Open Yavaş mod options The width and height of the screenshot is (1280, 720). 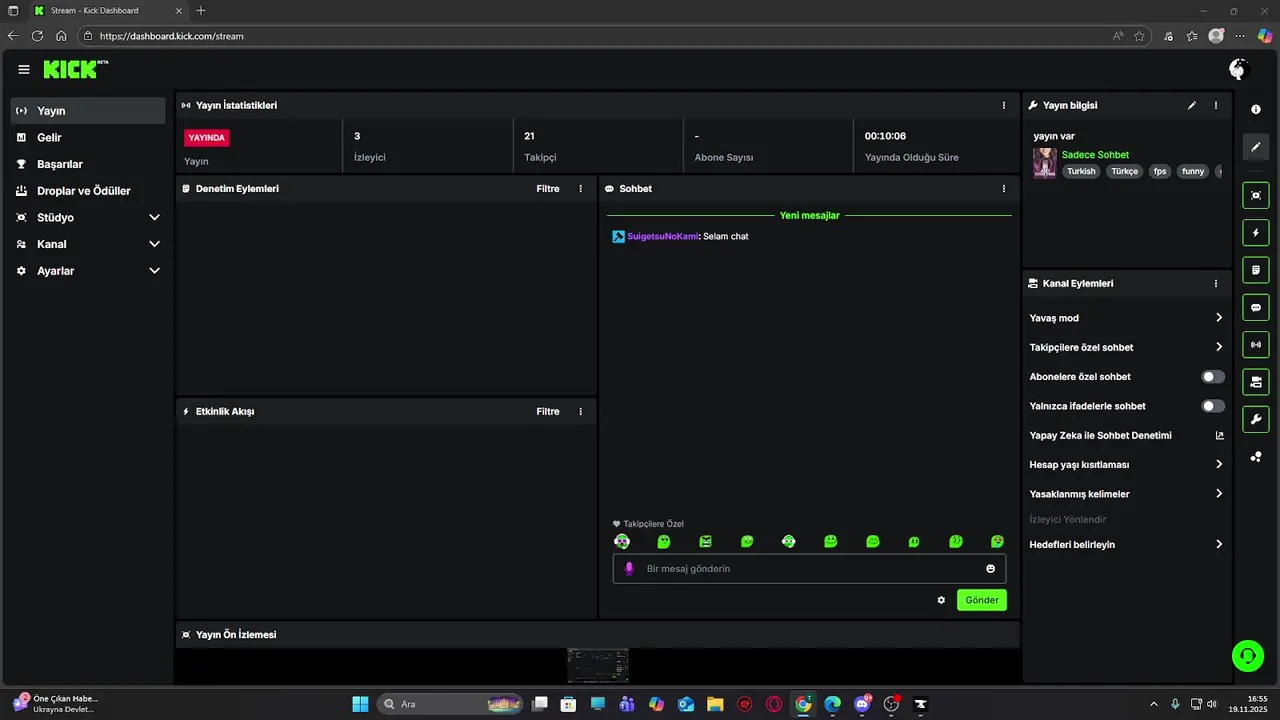pos(1126,318)
